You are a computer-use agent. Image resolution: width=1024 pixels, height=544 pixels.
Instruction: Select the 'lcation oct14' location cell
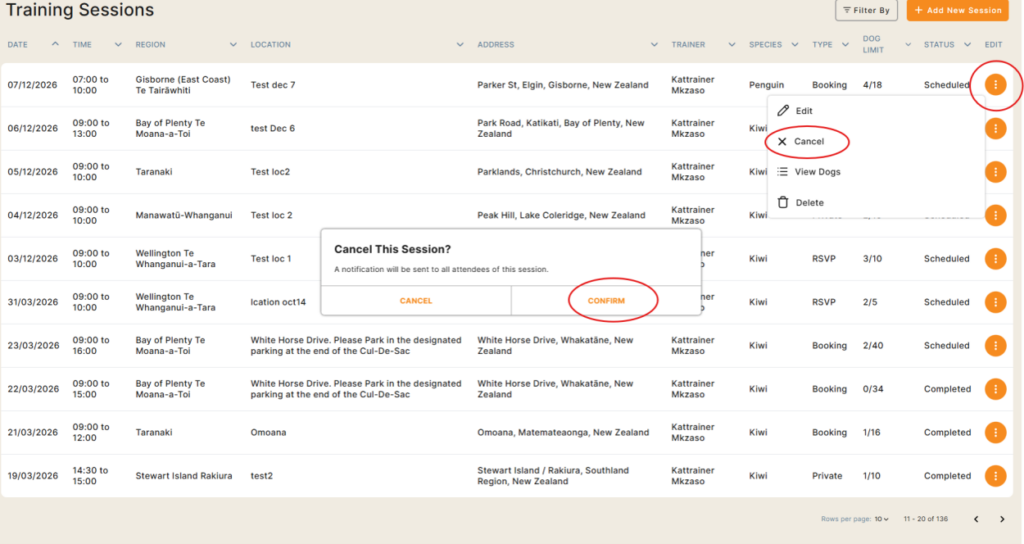coord(278,302)
